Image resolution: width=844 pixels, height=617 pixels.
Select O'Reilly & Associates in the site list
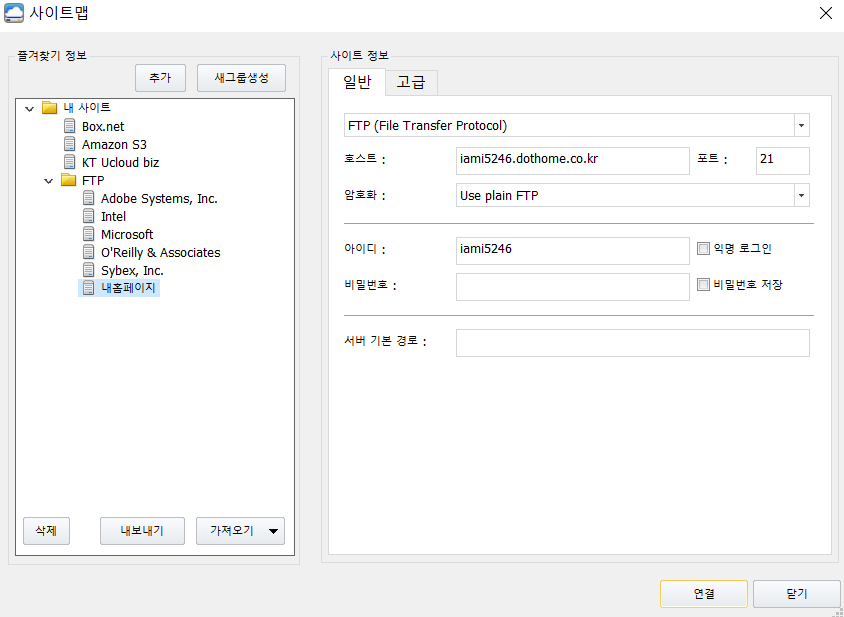pos(160,252)
